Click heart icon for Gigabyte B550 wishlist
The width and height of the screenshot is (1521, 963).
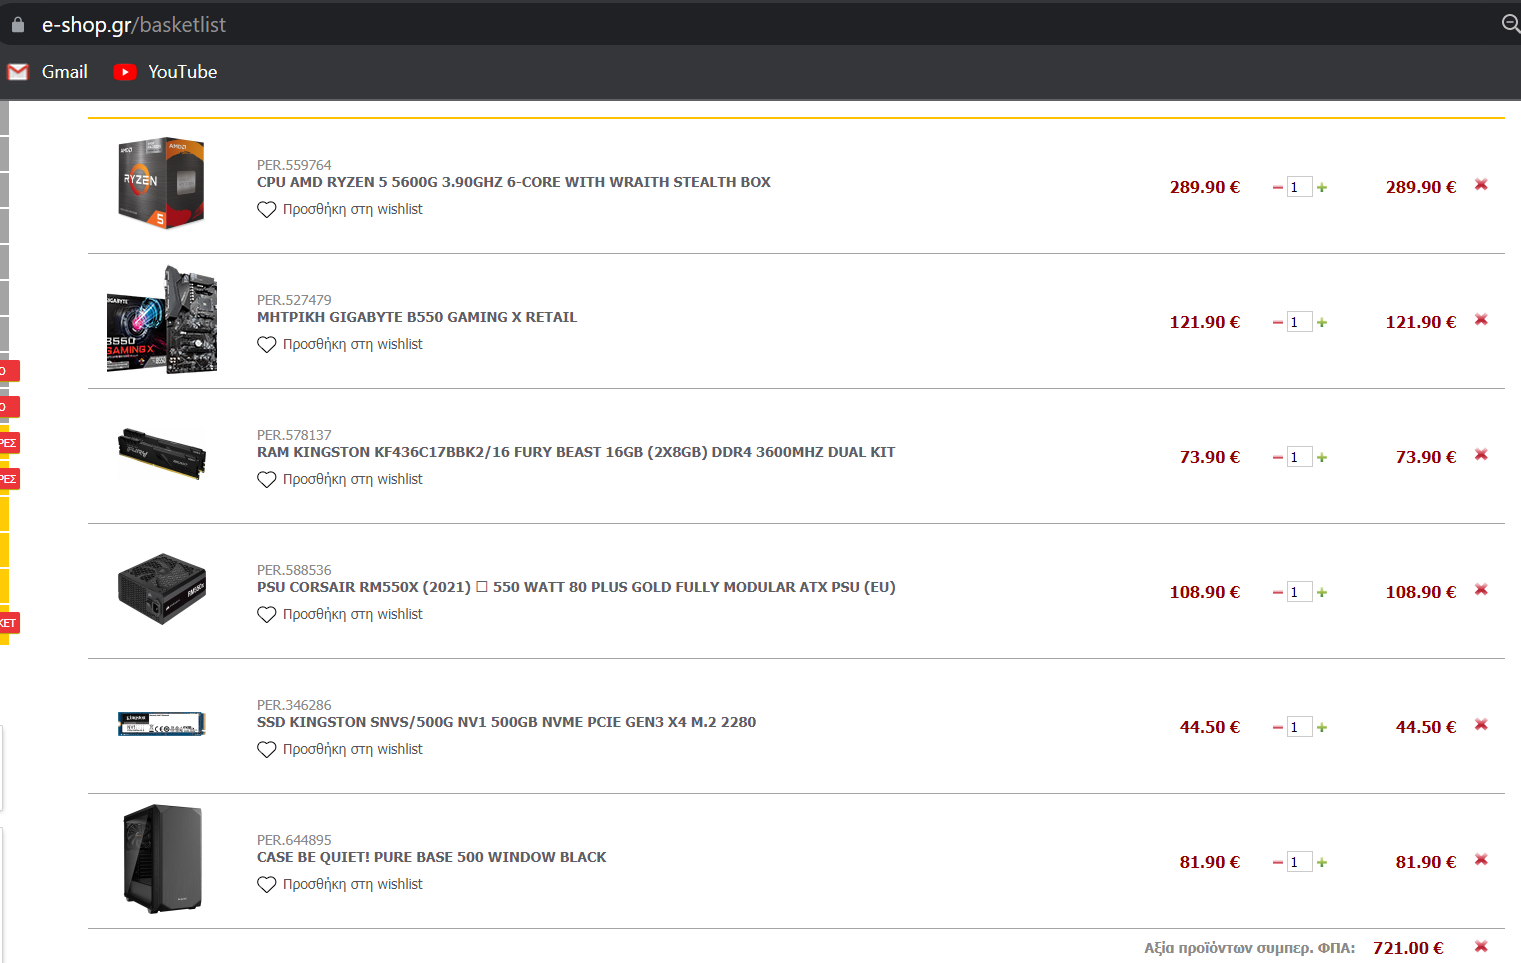[x=266, y=345]
